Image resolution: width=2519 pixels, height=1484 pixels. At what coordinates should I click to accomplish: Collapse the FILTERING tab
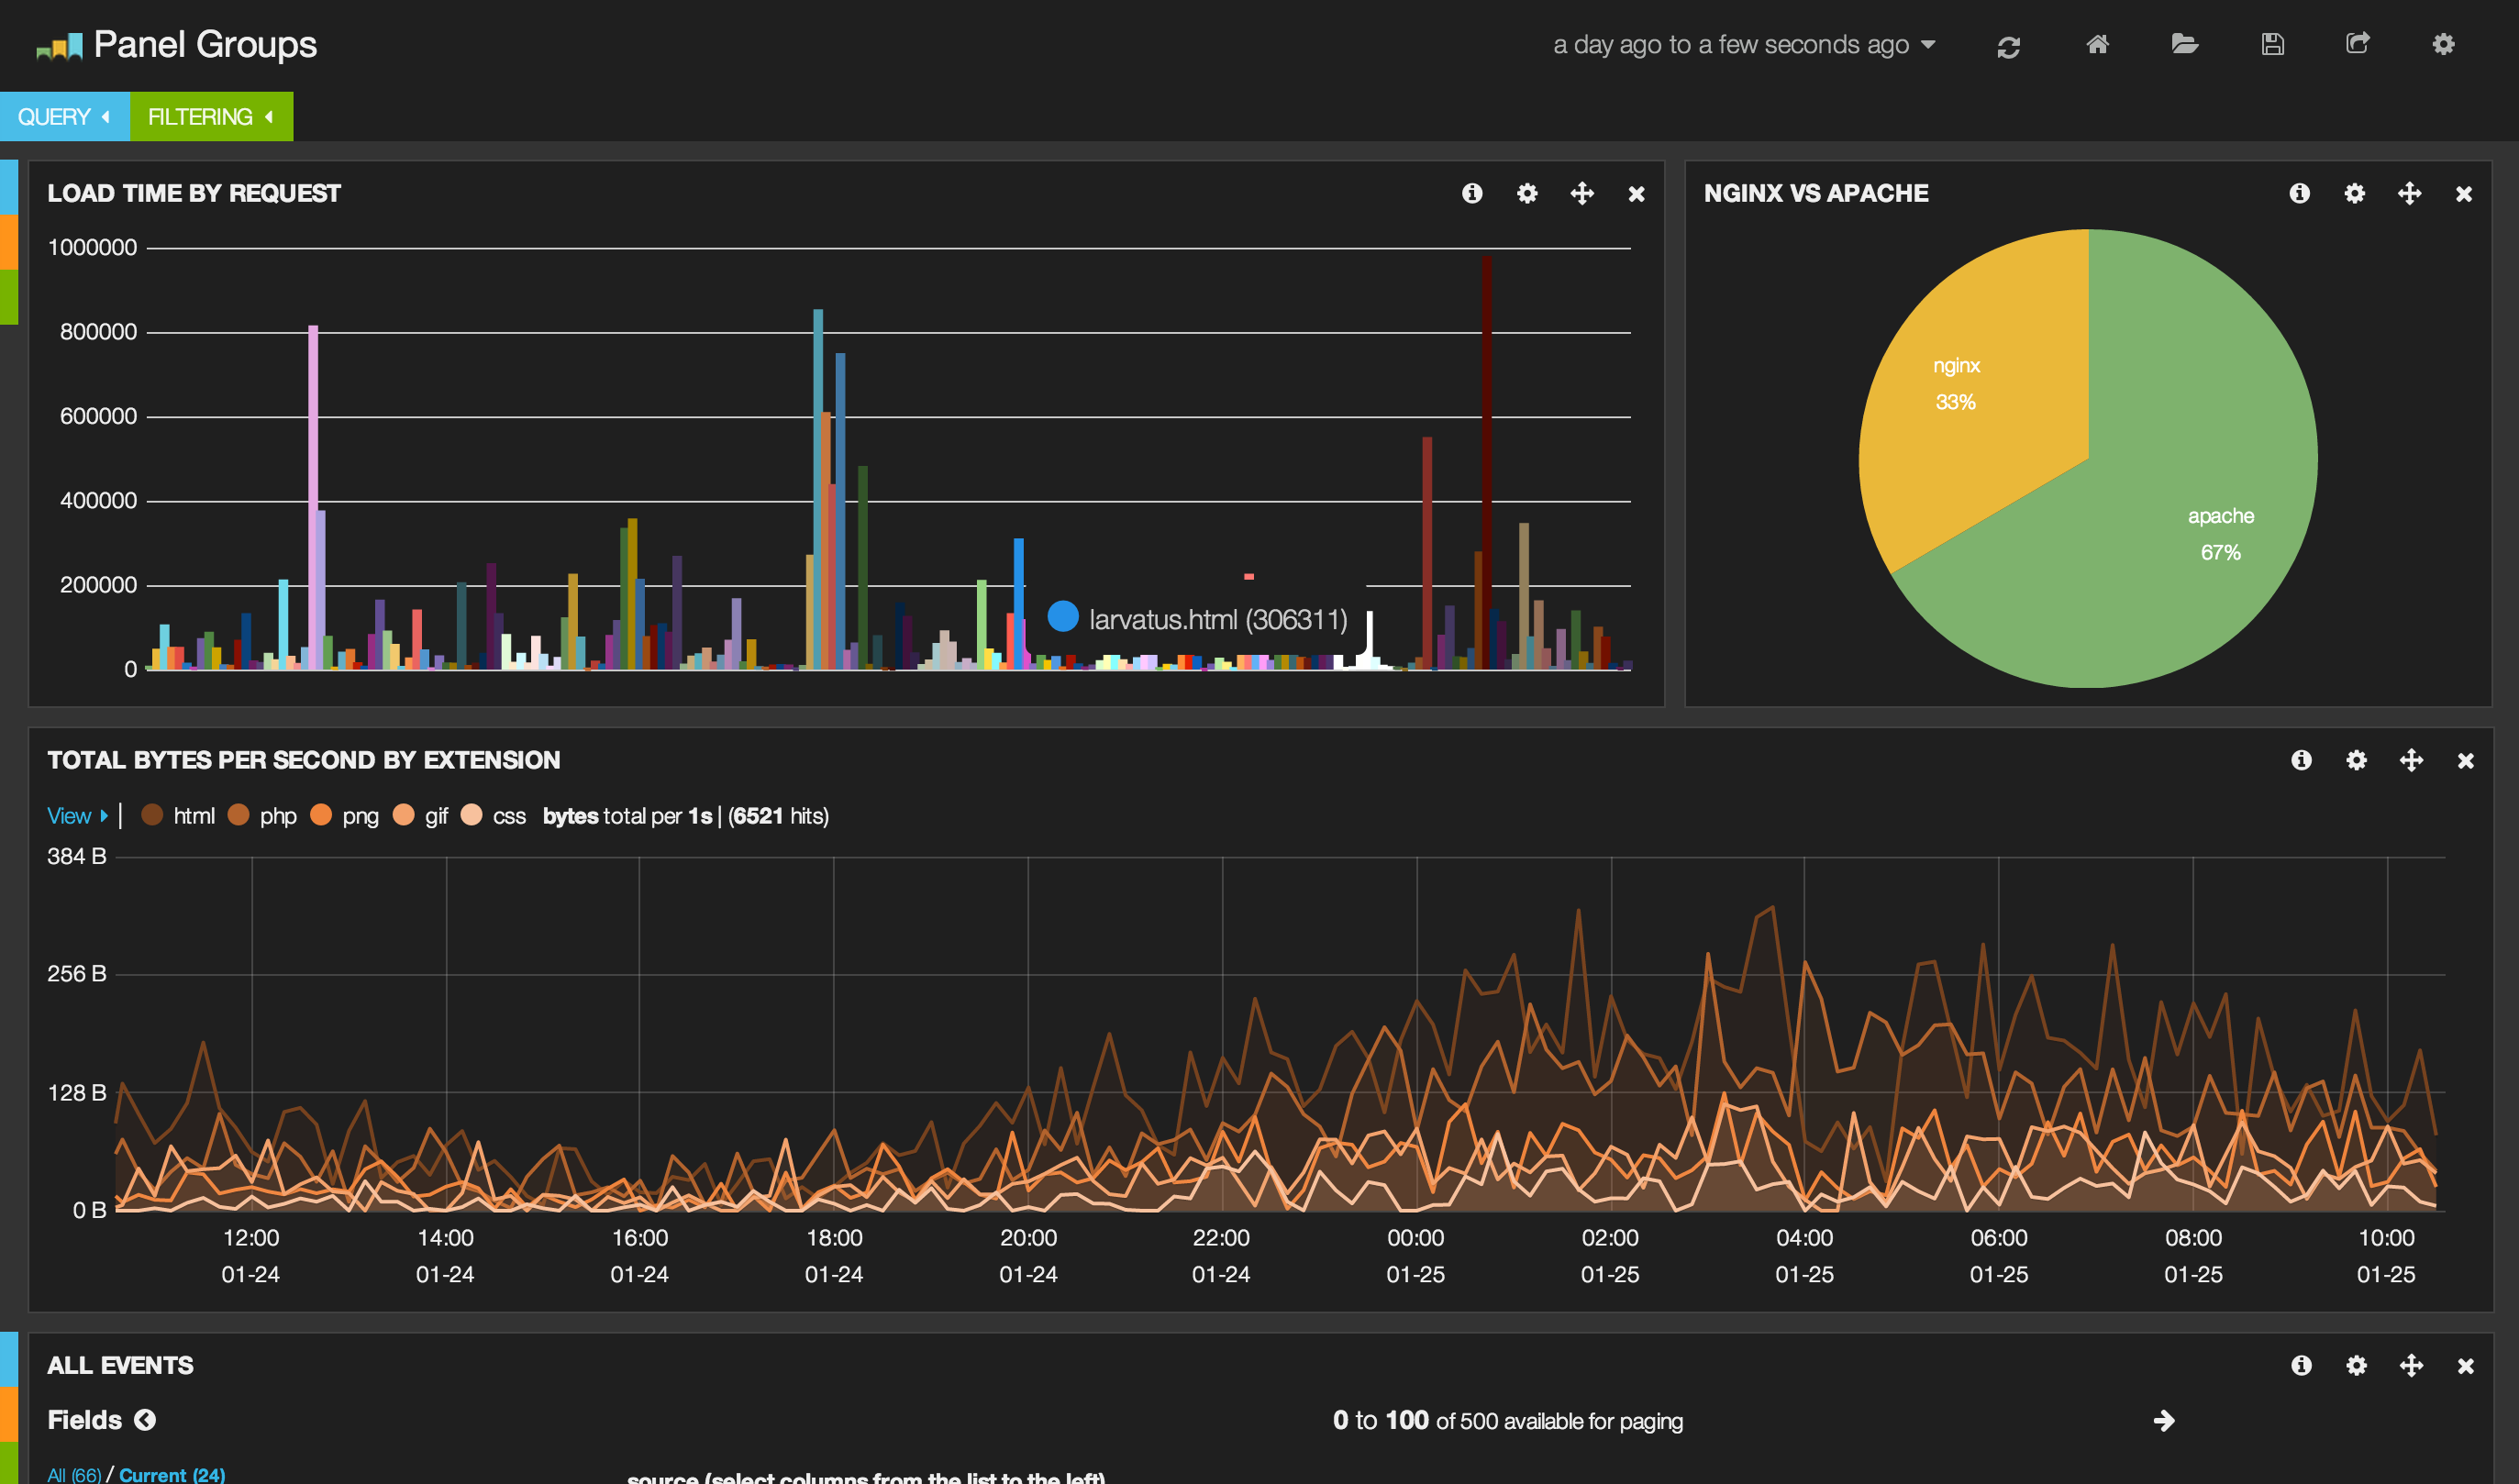(x=210, y=117)
